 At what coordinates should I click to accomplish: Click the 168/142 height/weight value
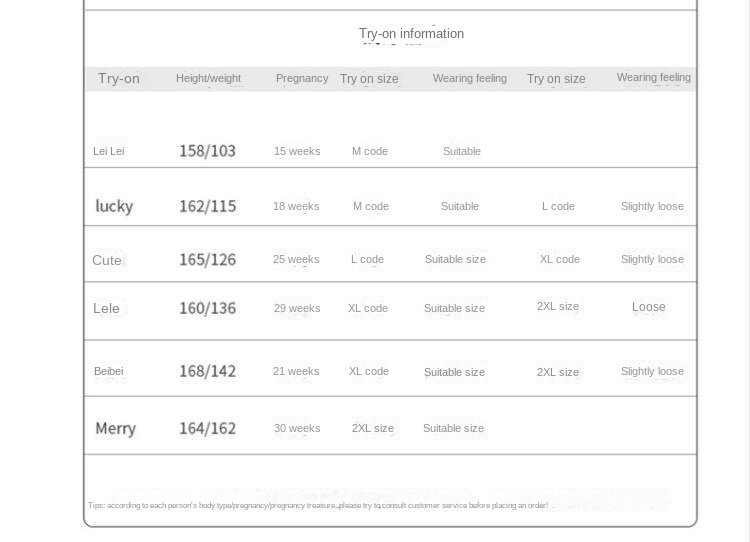207,371
